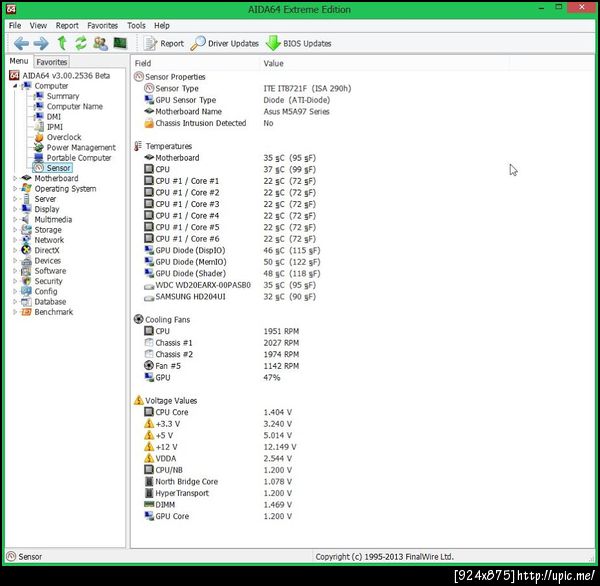This screenshot has height=586, width=600.
Task: Select Computer Name in the tree
Action: click(x=75, y=106)
